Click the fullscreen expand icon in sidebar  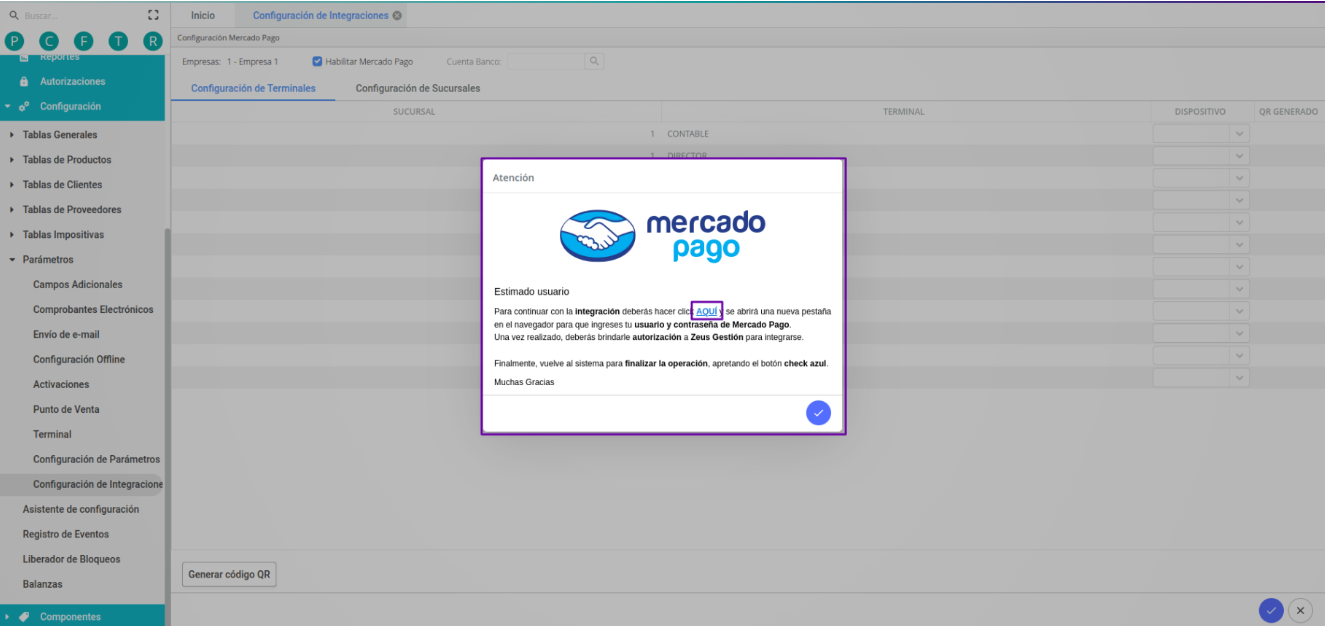coord(153,15)
